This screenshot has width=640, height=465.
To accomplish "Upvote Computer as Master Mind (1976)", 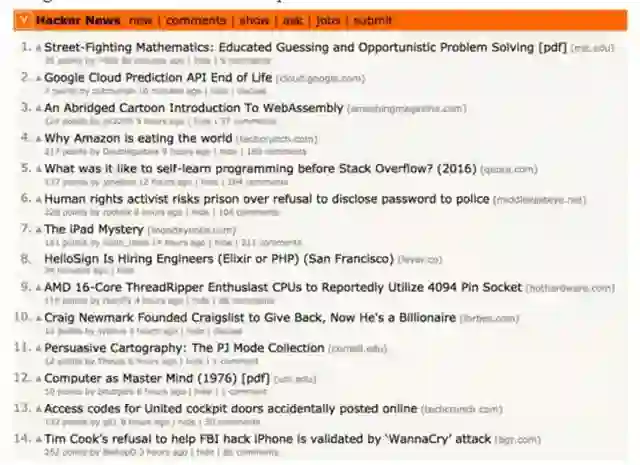I will pos(38,379).
